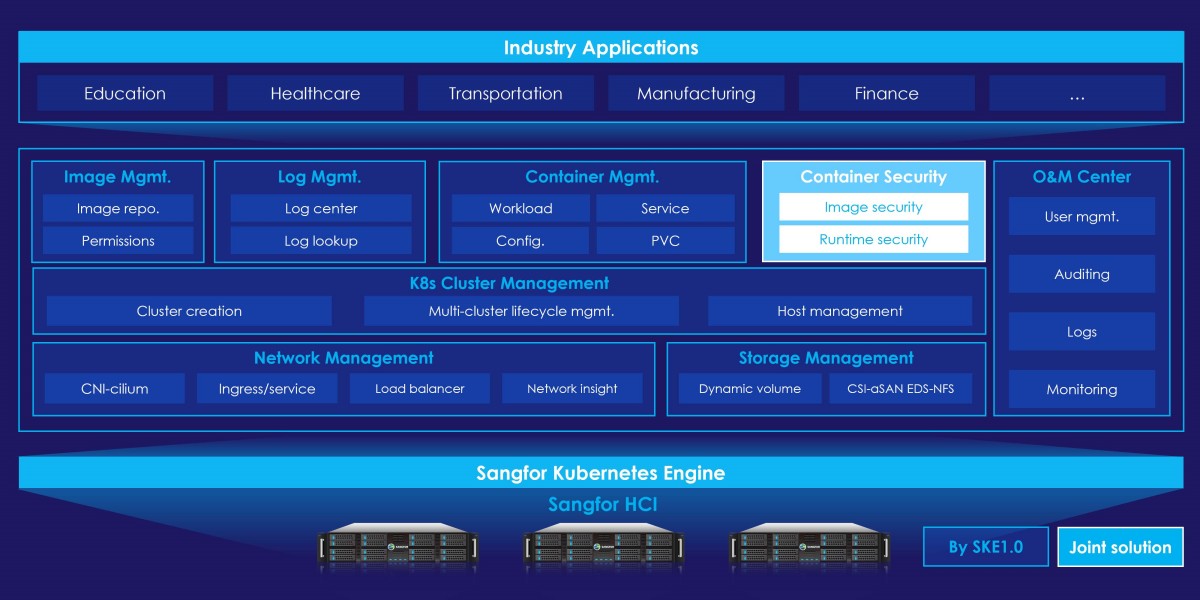Click the ellipsis box after Finance
The image size is (1200, 600).
tap(1077, 93)
